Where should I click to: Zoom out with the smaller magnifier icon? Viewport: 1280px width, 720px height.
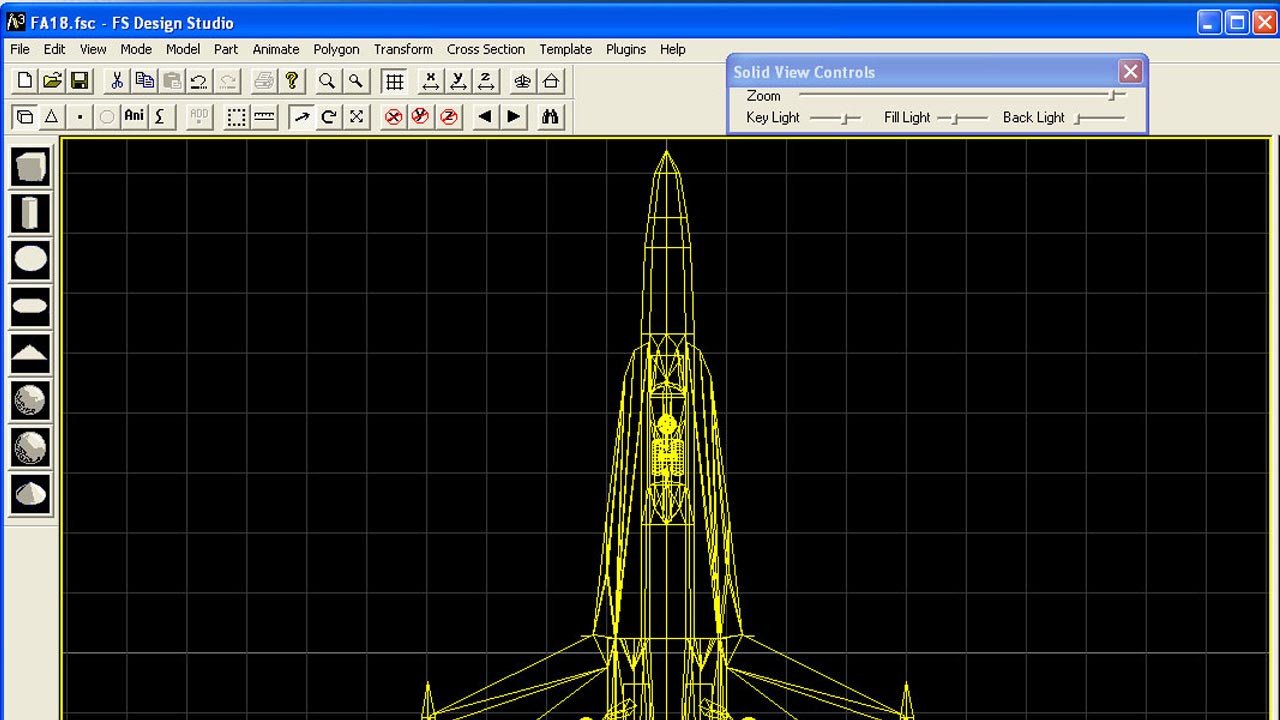tap(355, 81)
